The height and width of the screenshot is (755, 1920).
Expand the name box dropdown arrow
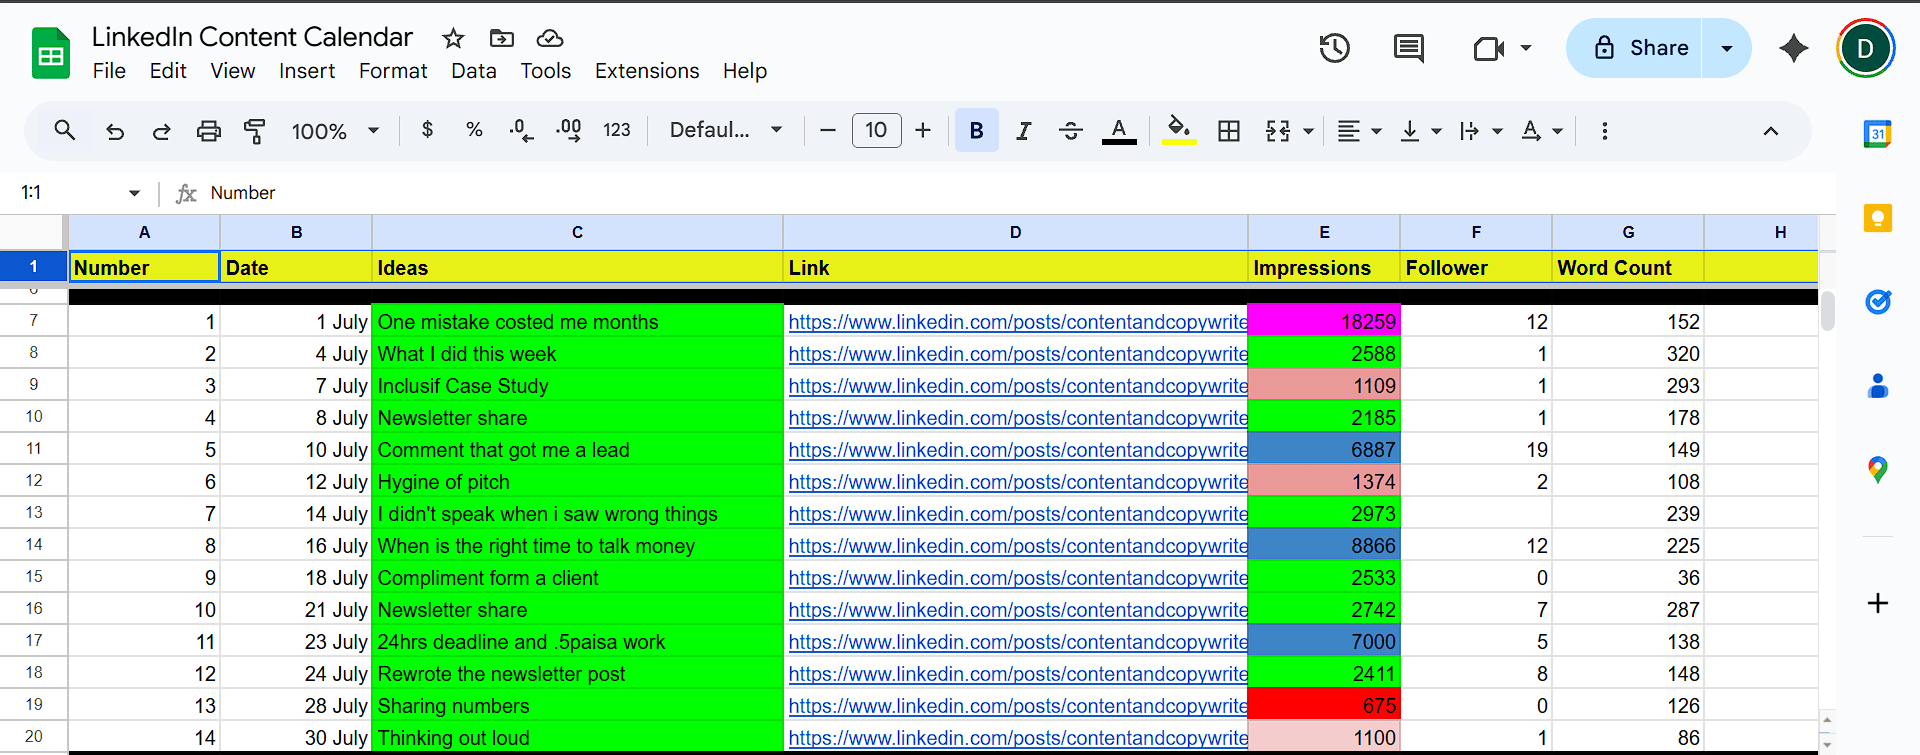(134, 193)
